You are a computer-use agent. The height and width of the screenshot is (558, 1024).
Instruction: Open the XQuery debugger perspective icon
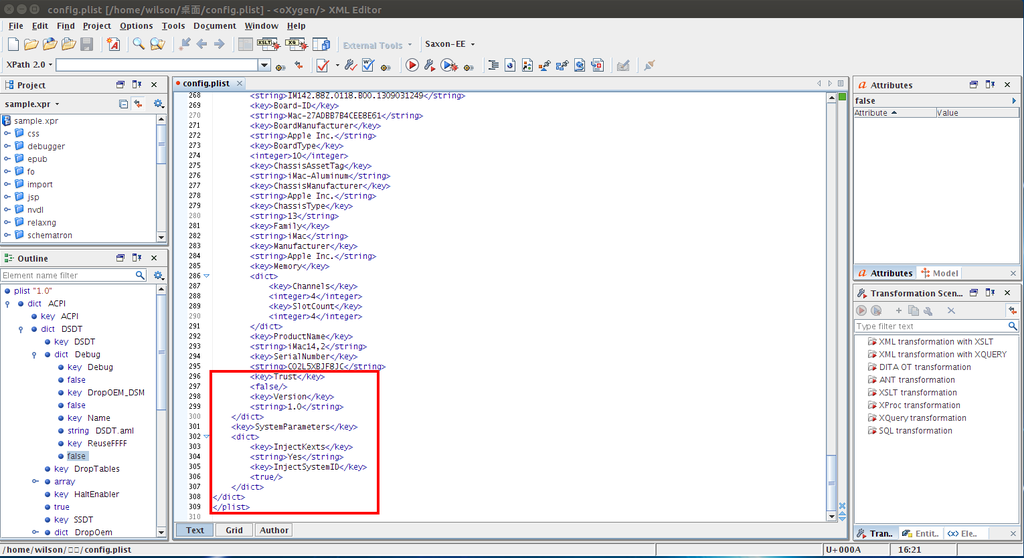coord(296,44)
